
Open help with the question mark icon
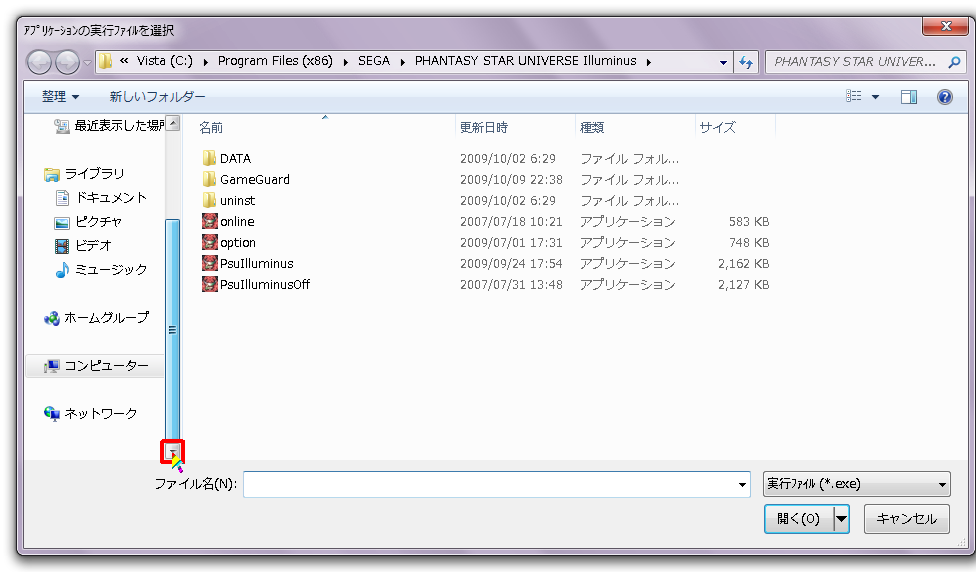944,96
